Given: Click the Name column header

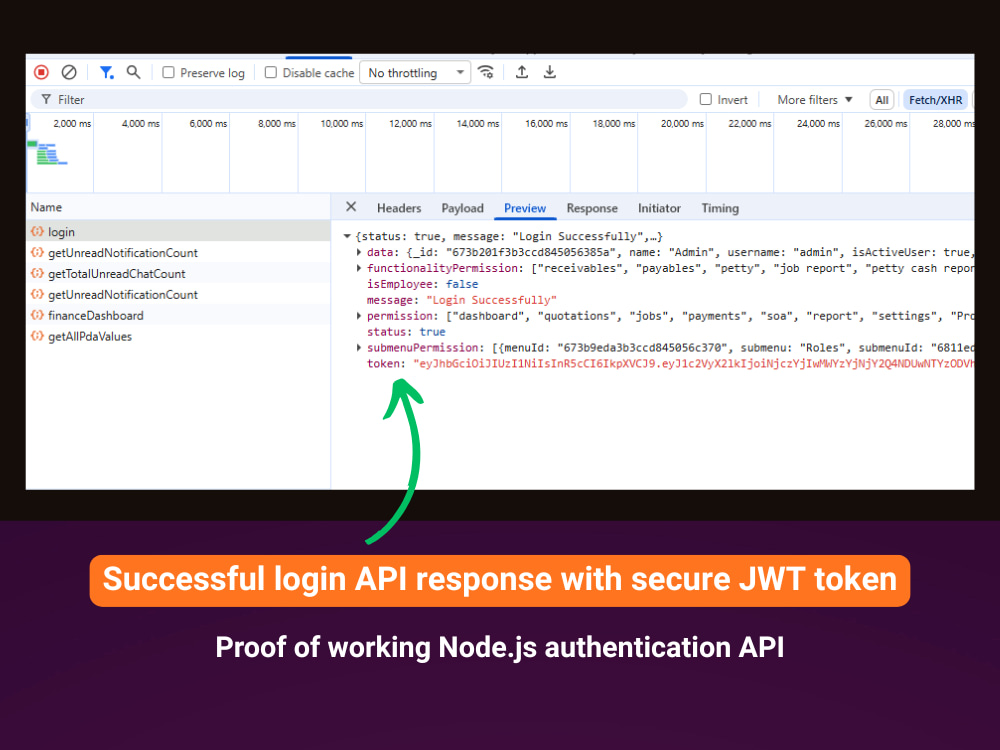Looking at the screenshot, I should 178,207.
